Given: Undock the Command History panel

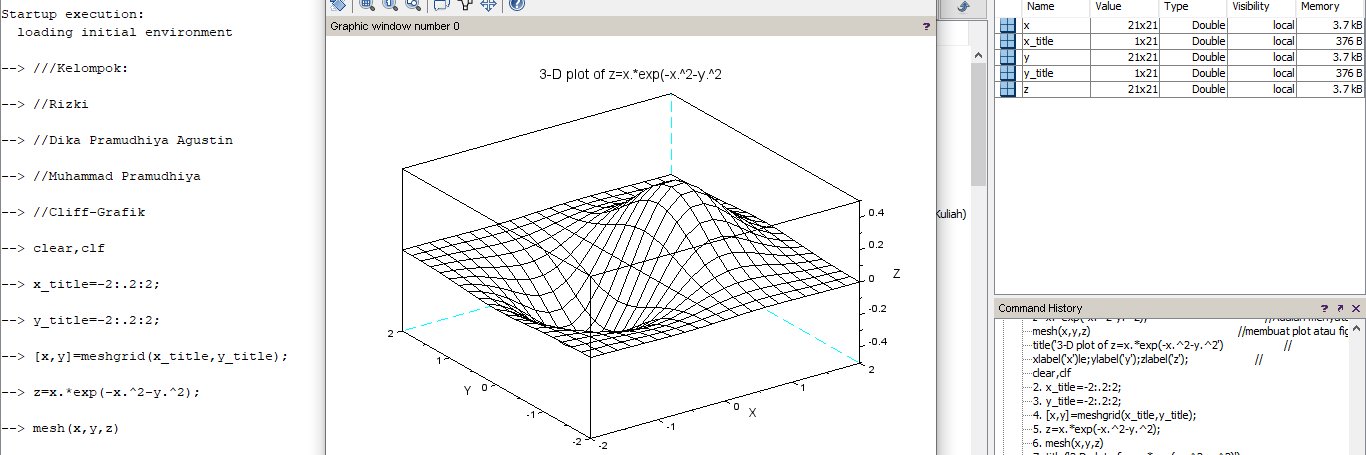Looking at the screenshot, I should [1340, 309].
